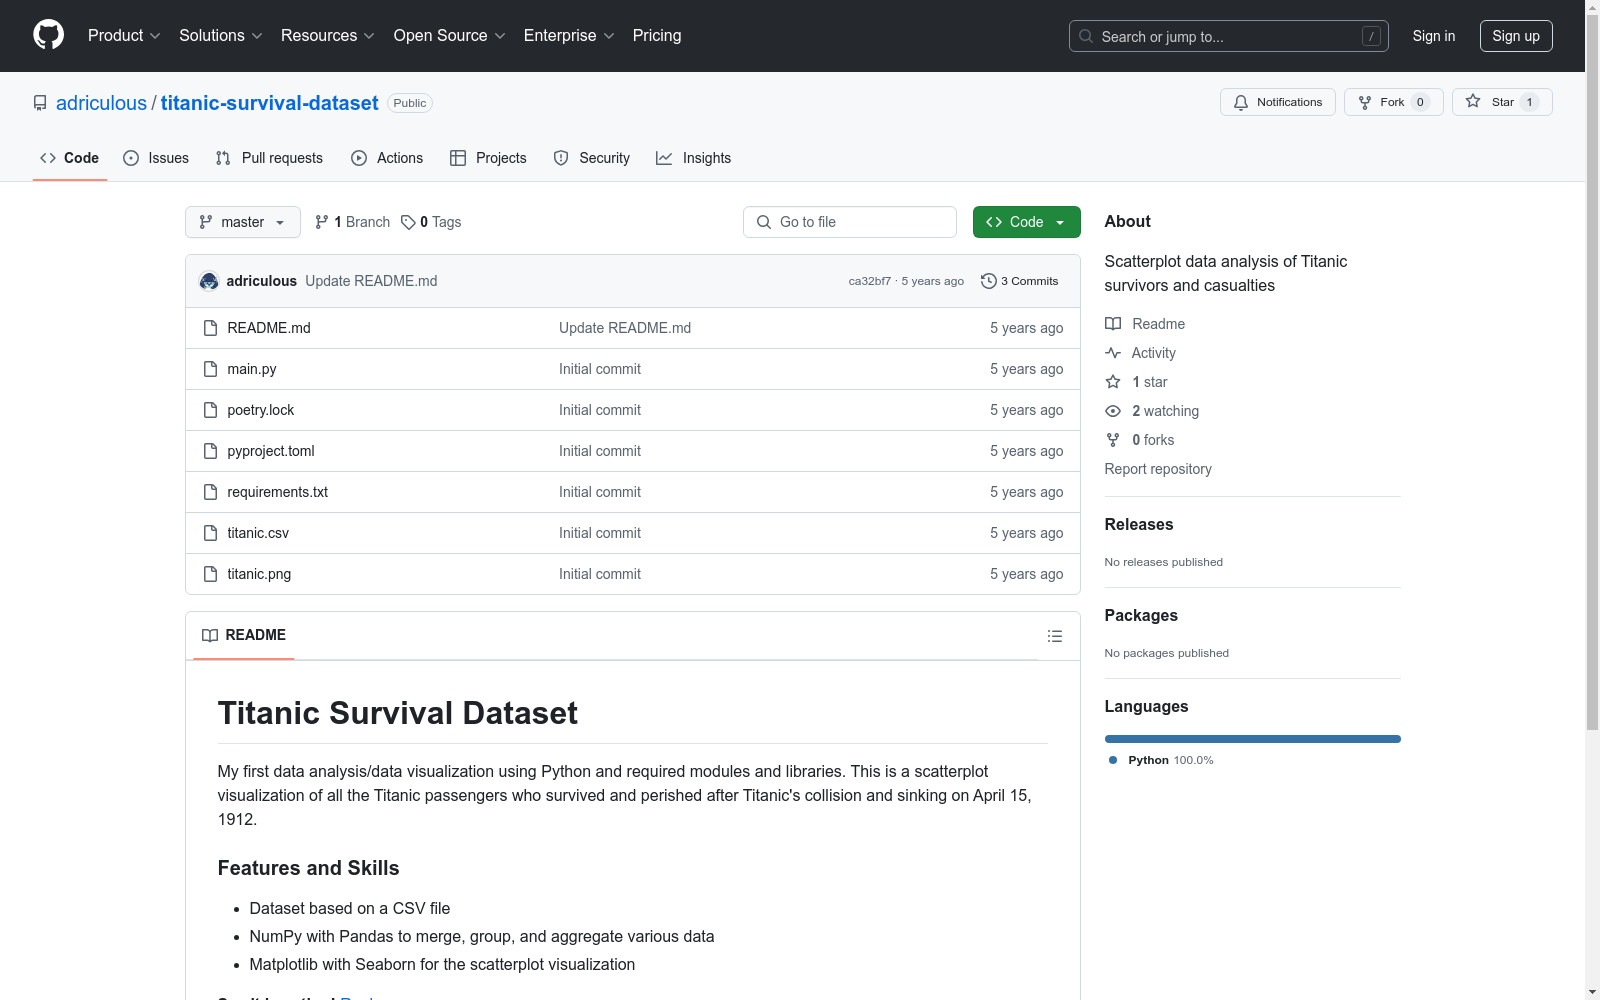Click the history clock icon beside 3 Commits
Image resolution: width=1600 pixels, height=1000 pixels.
point(989,281)
